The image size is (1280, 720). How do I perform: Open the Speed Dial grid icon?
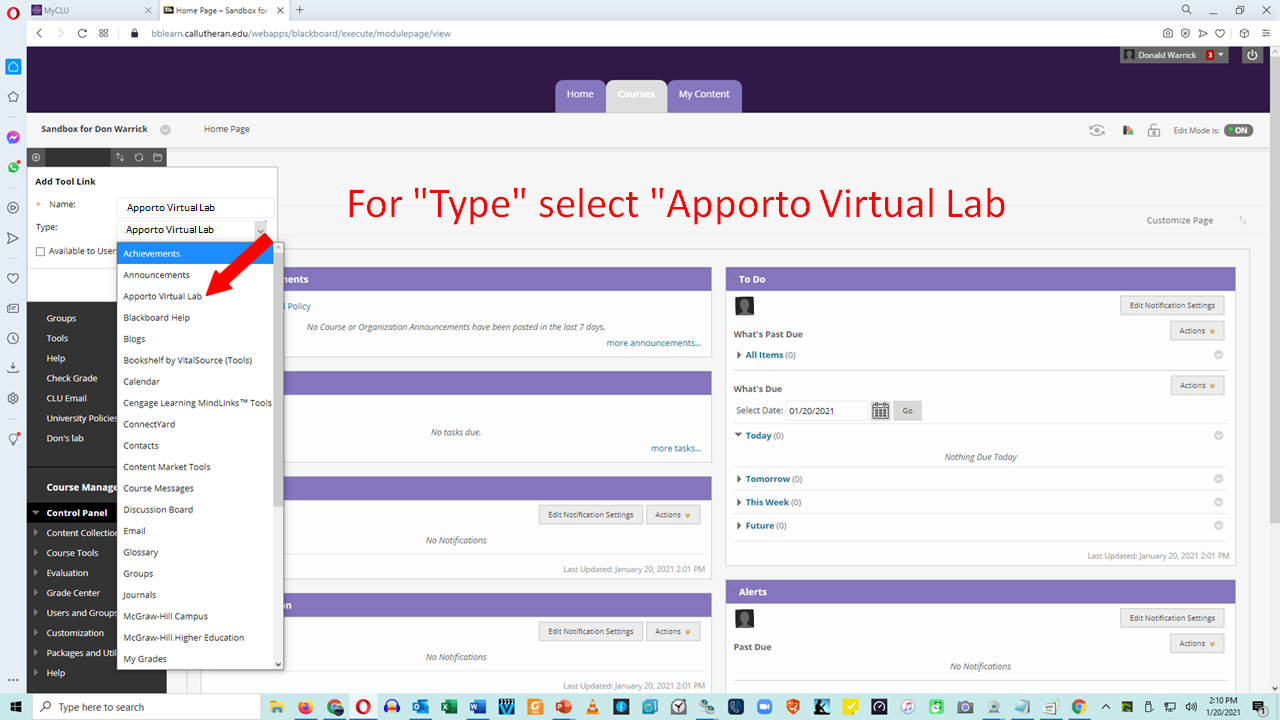[x=104, y=33]
